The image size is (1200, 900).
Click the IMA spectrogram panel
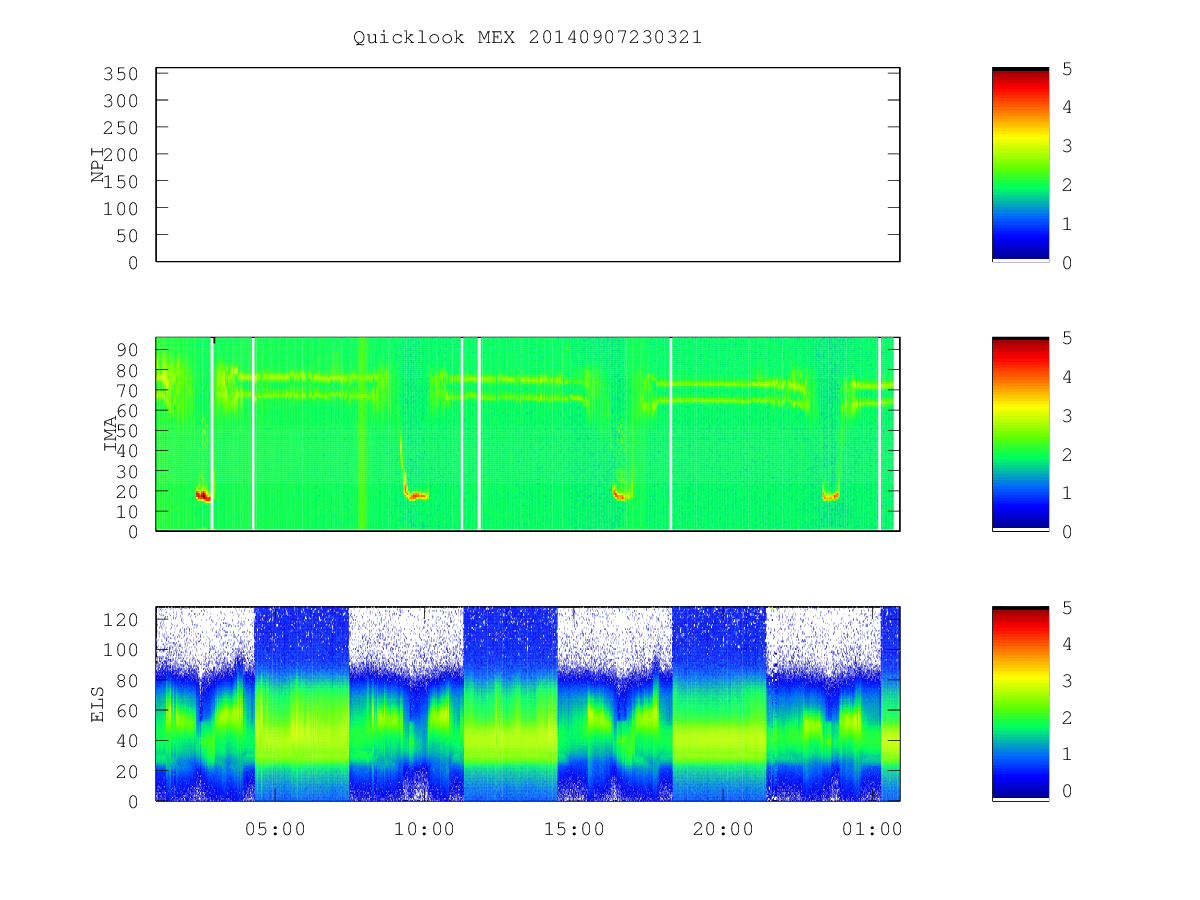[528, 434]
